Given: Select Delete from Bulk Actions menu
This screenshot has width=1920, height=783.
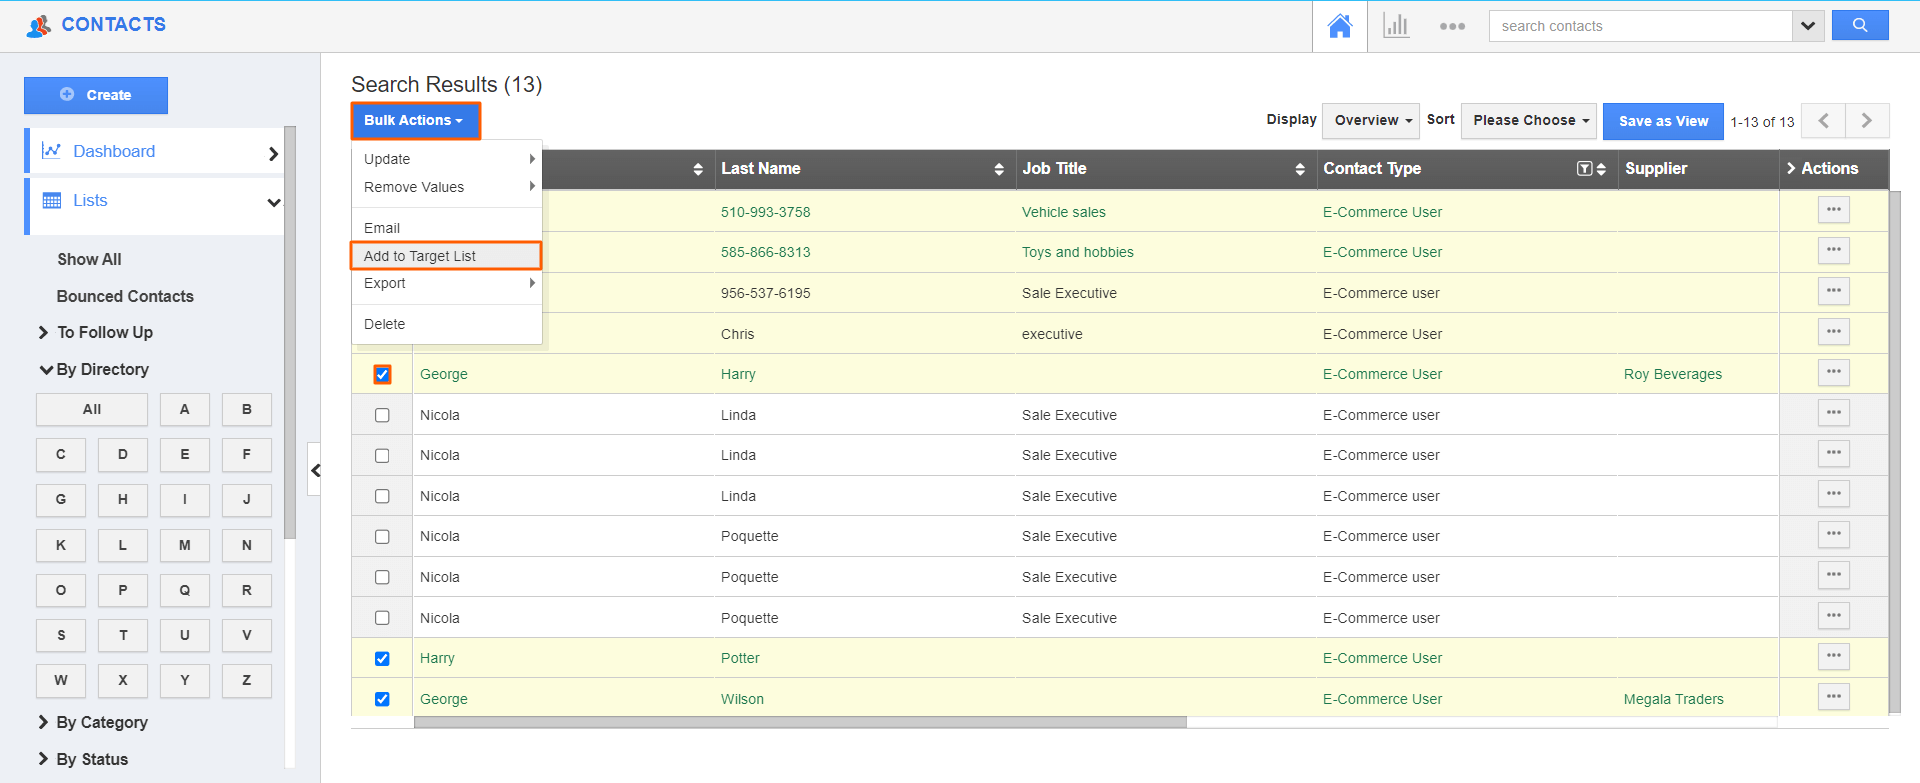Looking at the screenshot, I should [x=385, y=324].
